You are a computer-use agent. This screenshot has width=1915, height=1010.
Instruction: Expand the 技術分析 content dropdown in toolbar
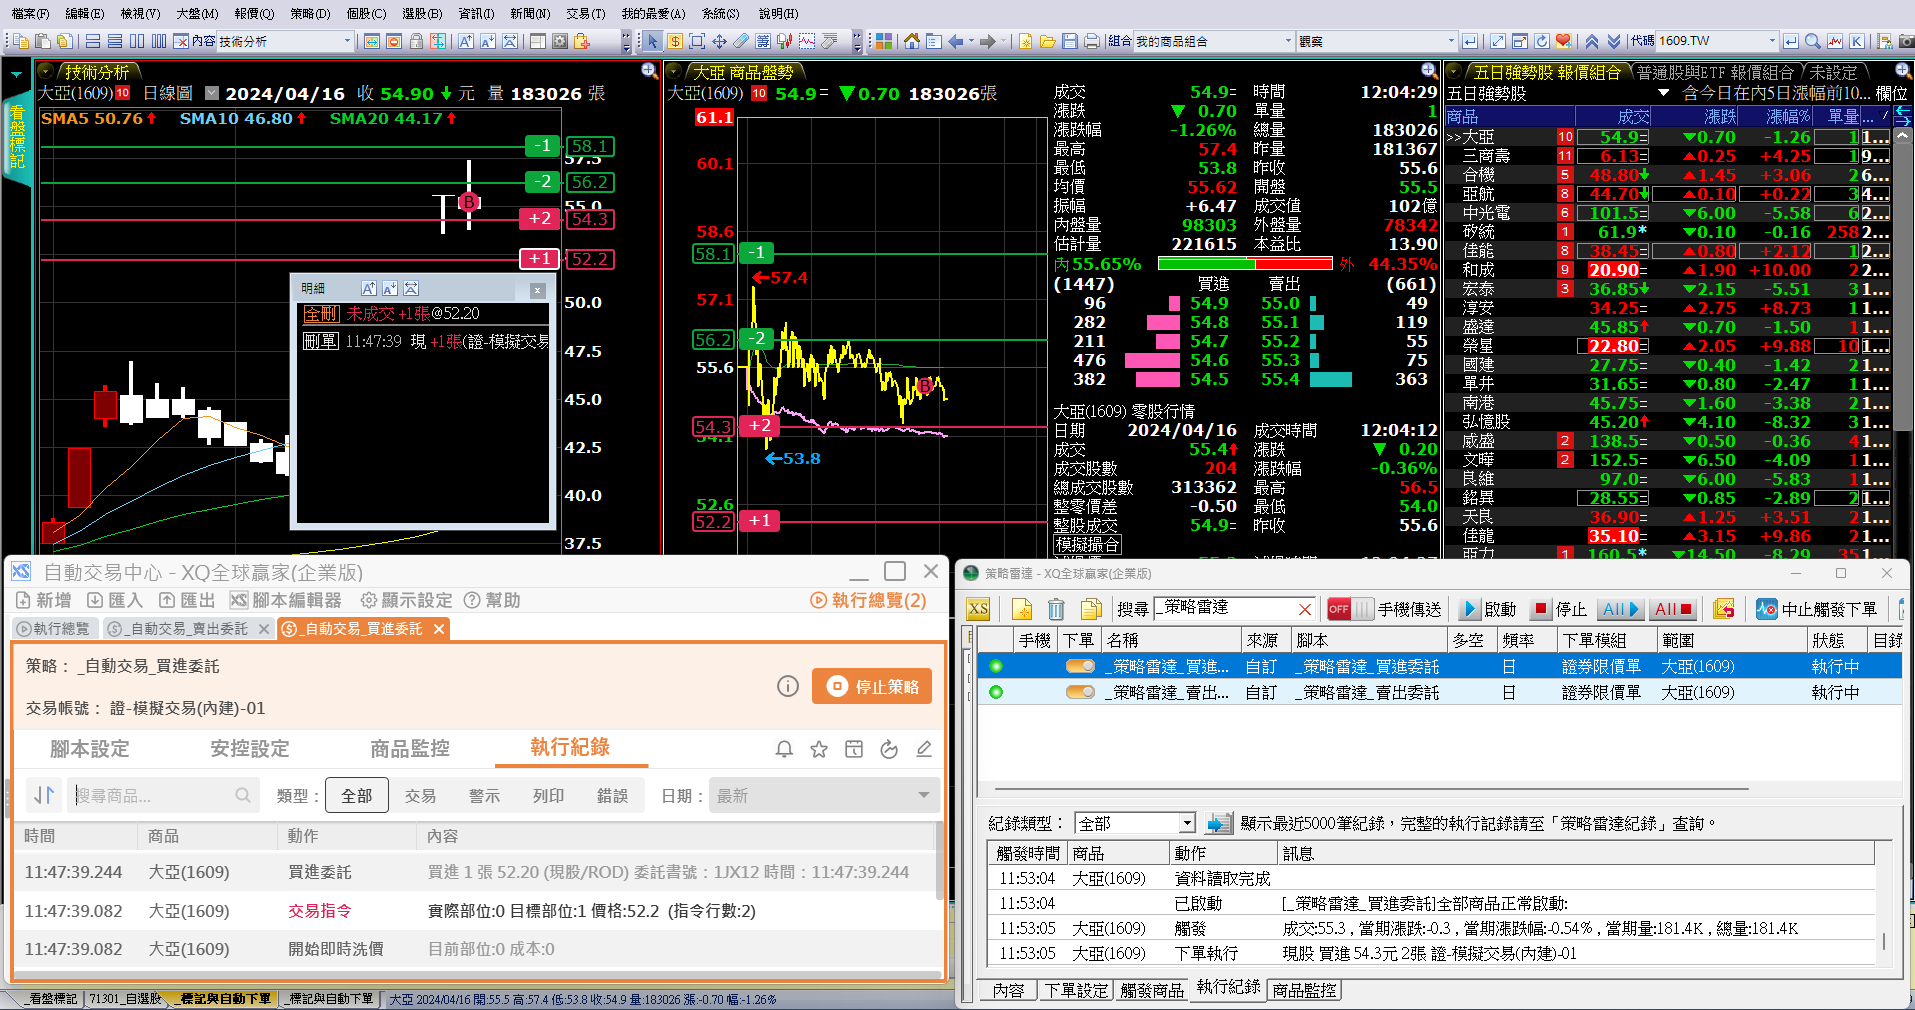(347, 41)
